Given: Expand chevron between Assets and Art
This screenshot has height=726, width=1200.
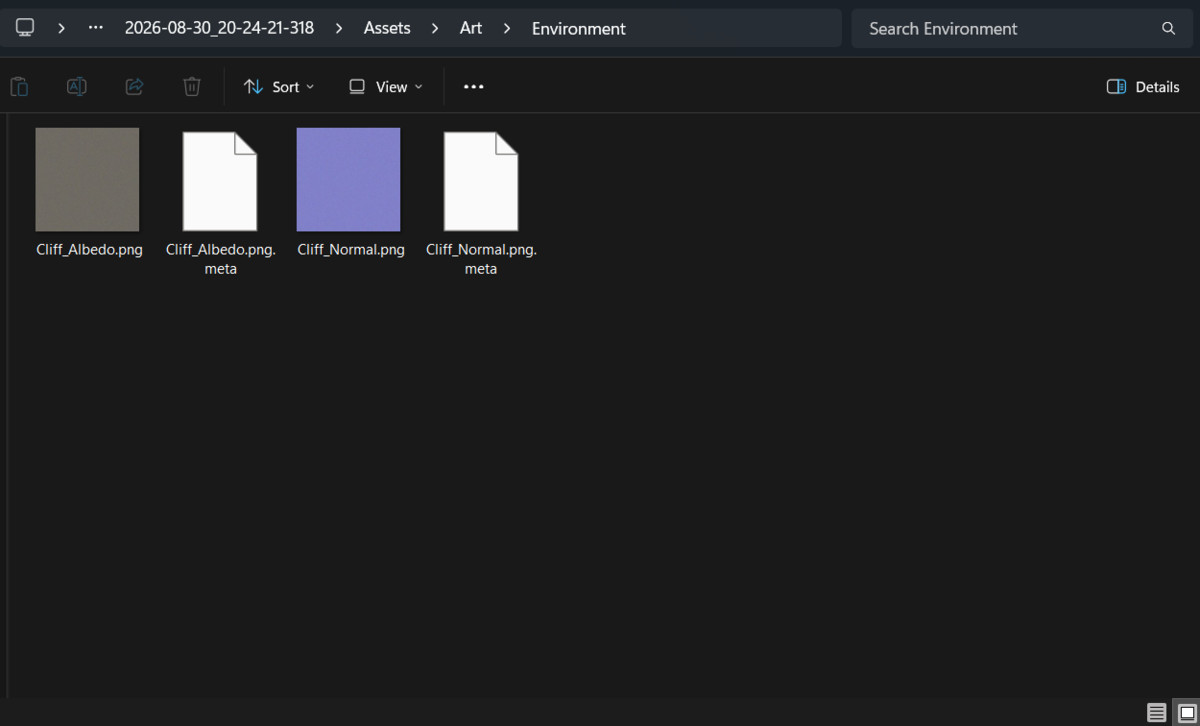Looking at the screenshot, I should 435,28.
